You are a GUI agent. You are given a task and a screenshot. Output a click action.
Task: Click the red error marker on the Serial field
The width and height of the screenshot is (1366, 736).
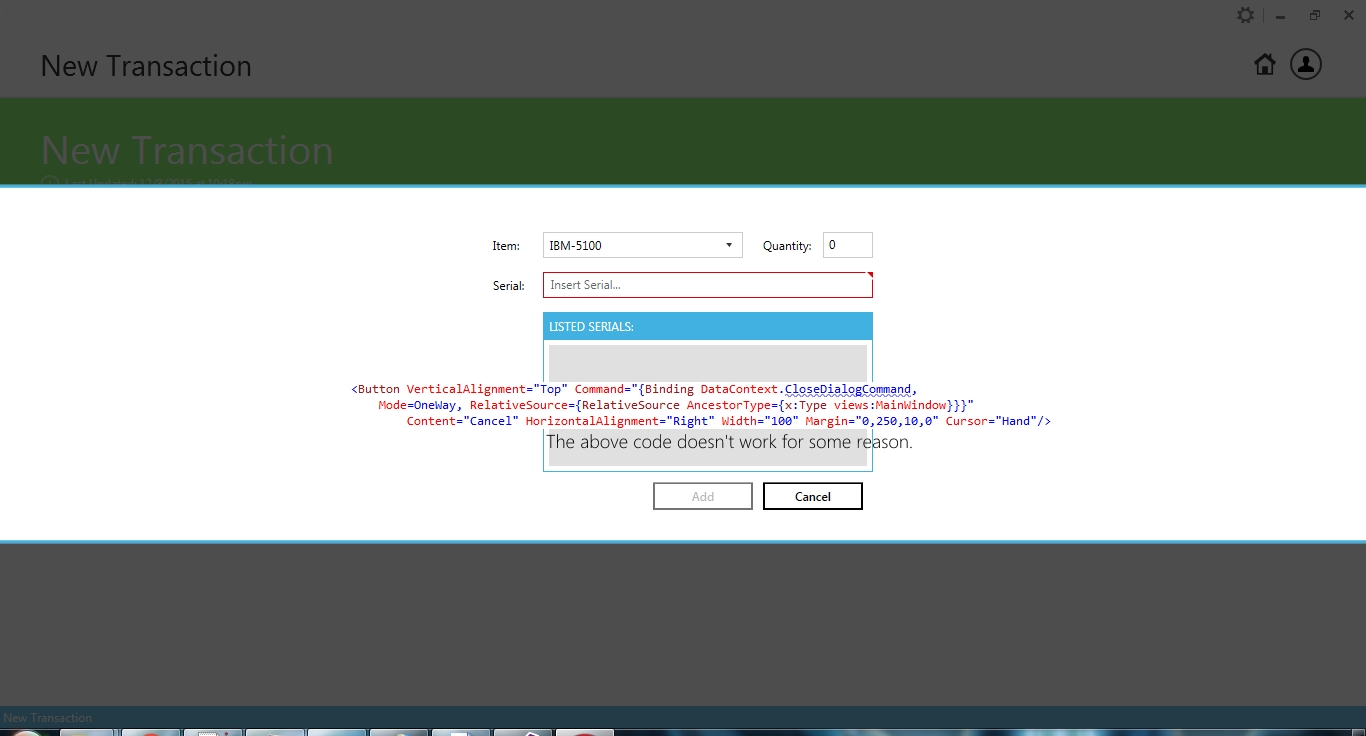coord(868,277)
